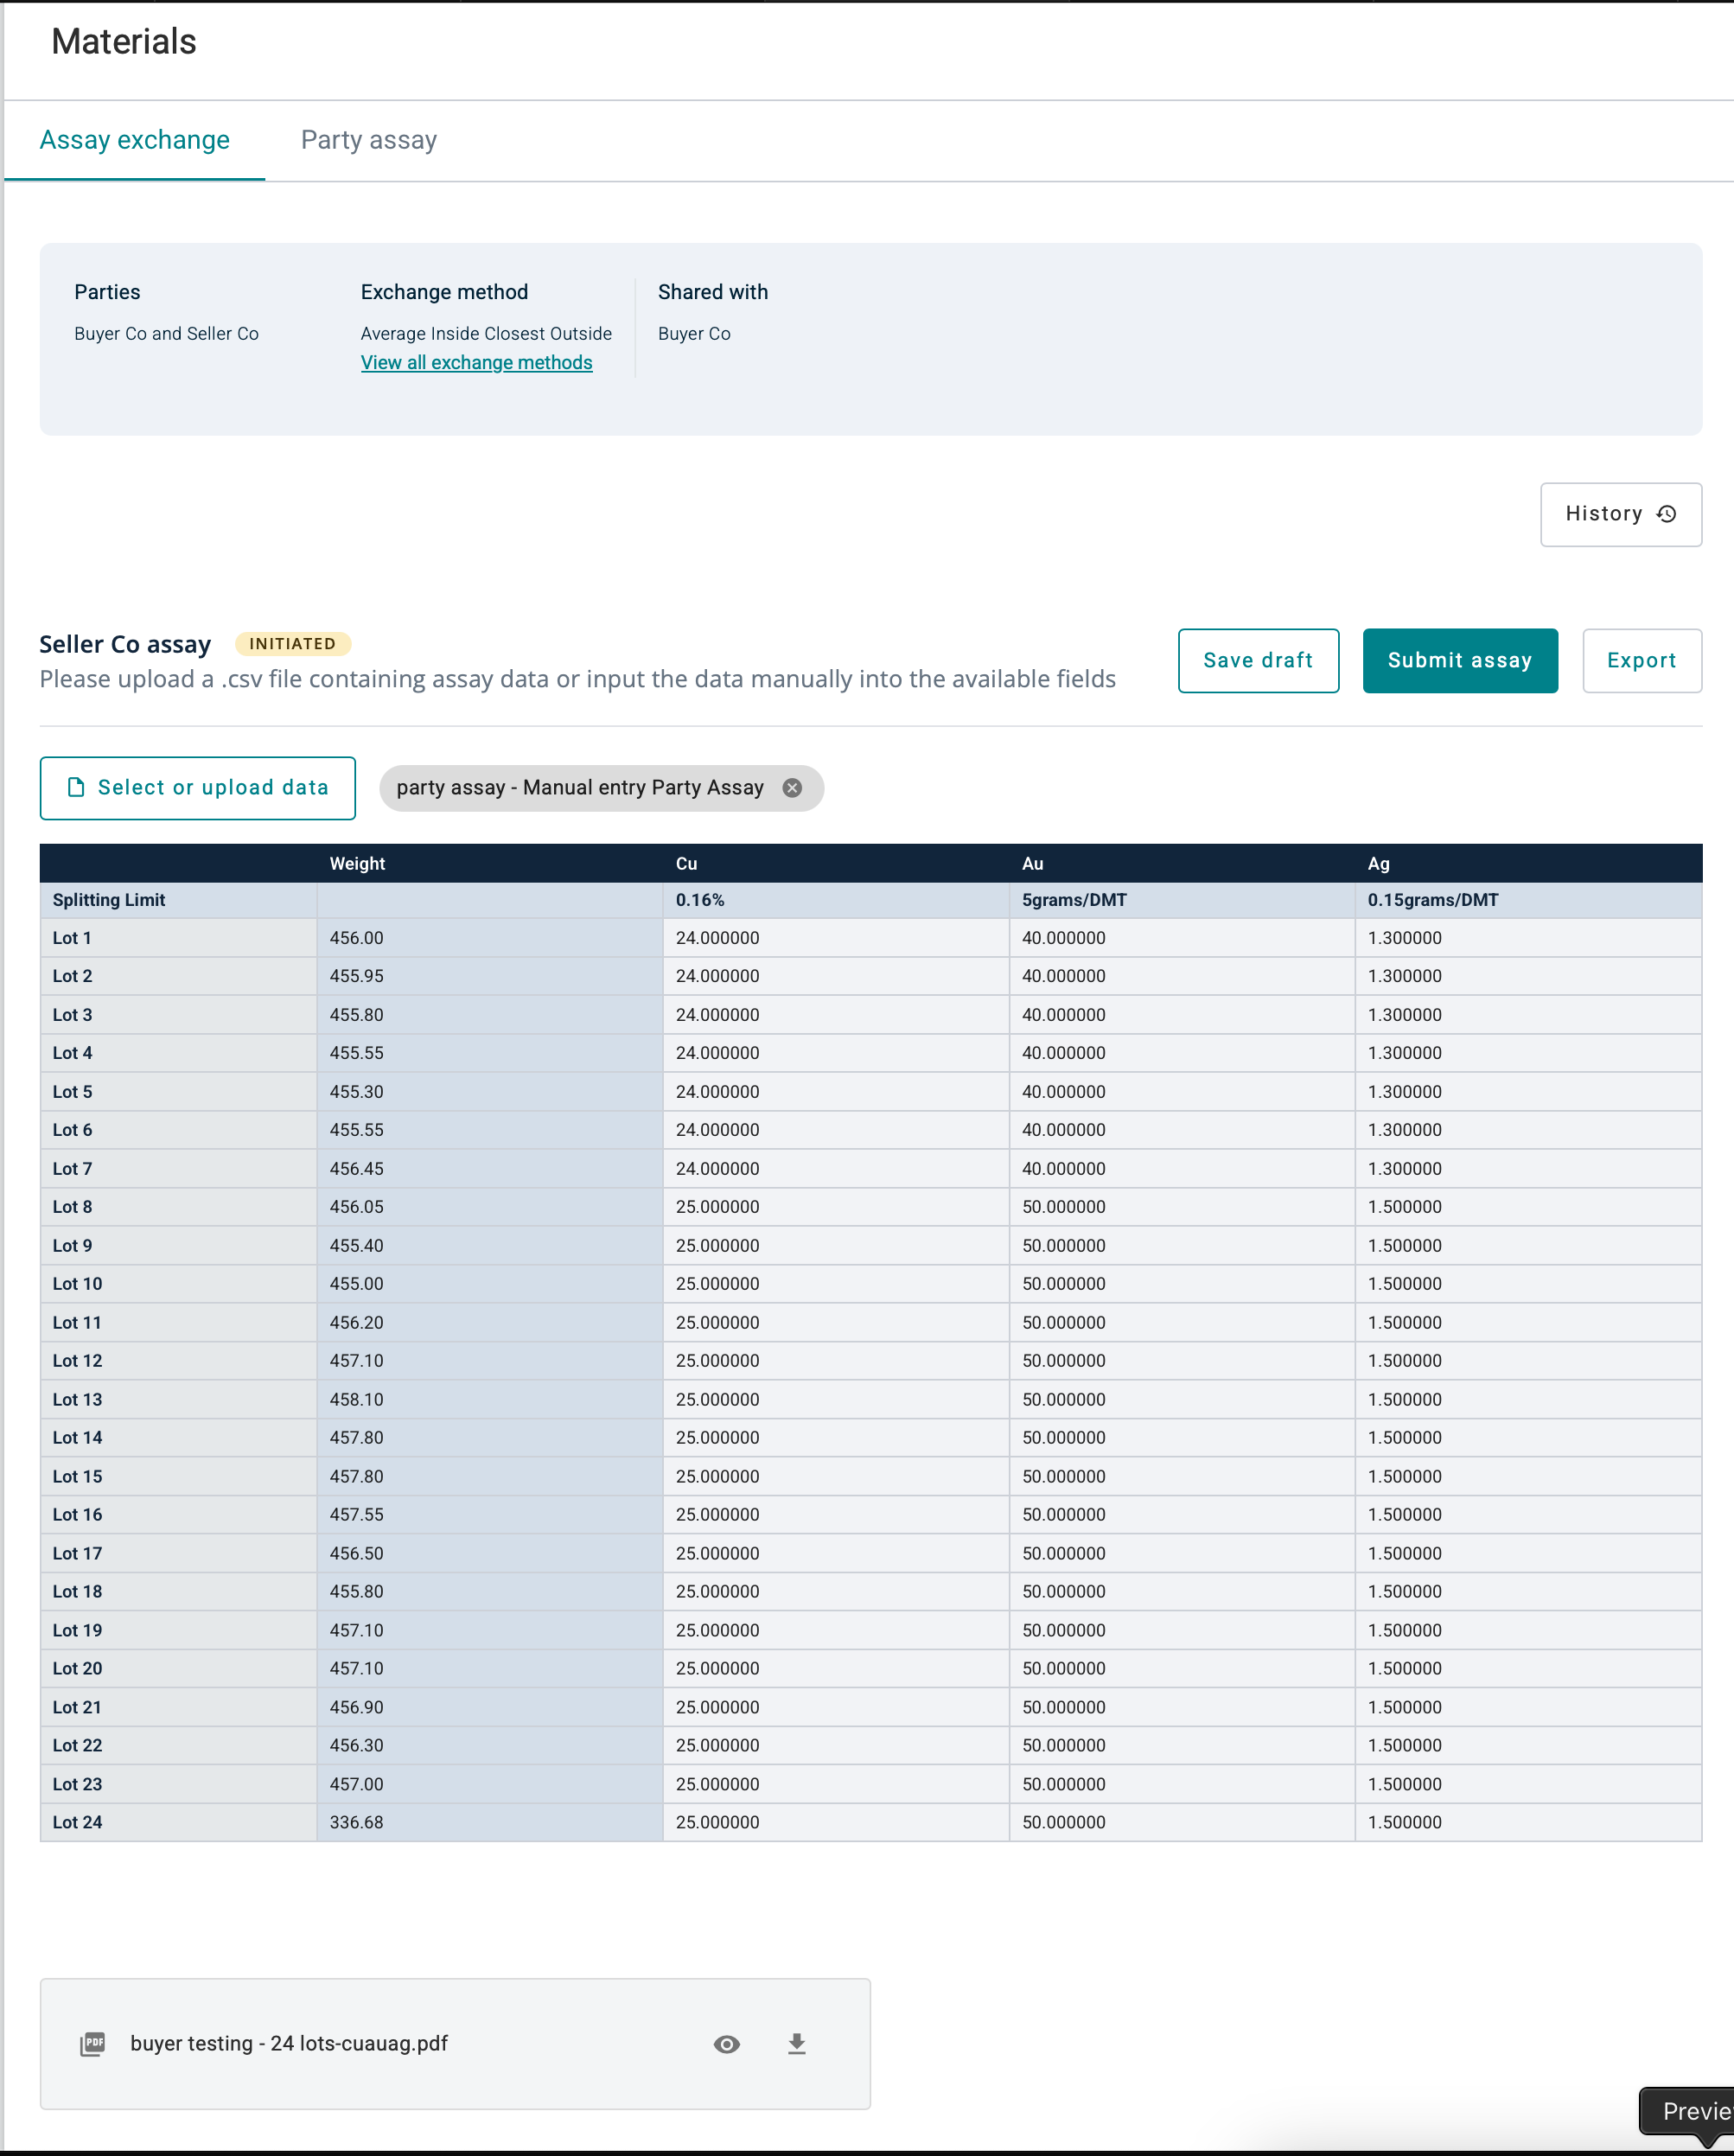Switch to Party assay tab
Screen dimensions: 1734x2156
point(368,140)
